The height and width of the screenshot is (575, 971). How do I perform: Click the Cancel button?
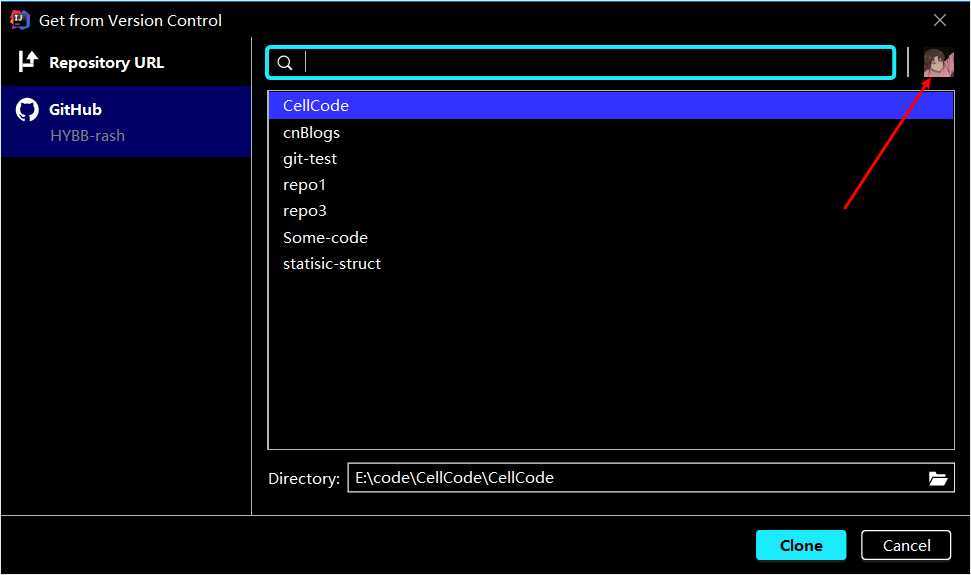click(x=906, y=545)
